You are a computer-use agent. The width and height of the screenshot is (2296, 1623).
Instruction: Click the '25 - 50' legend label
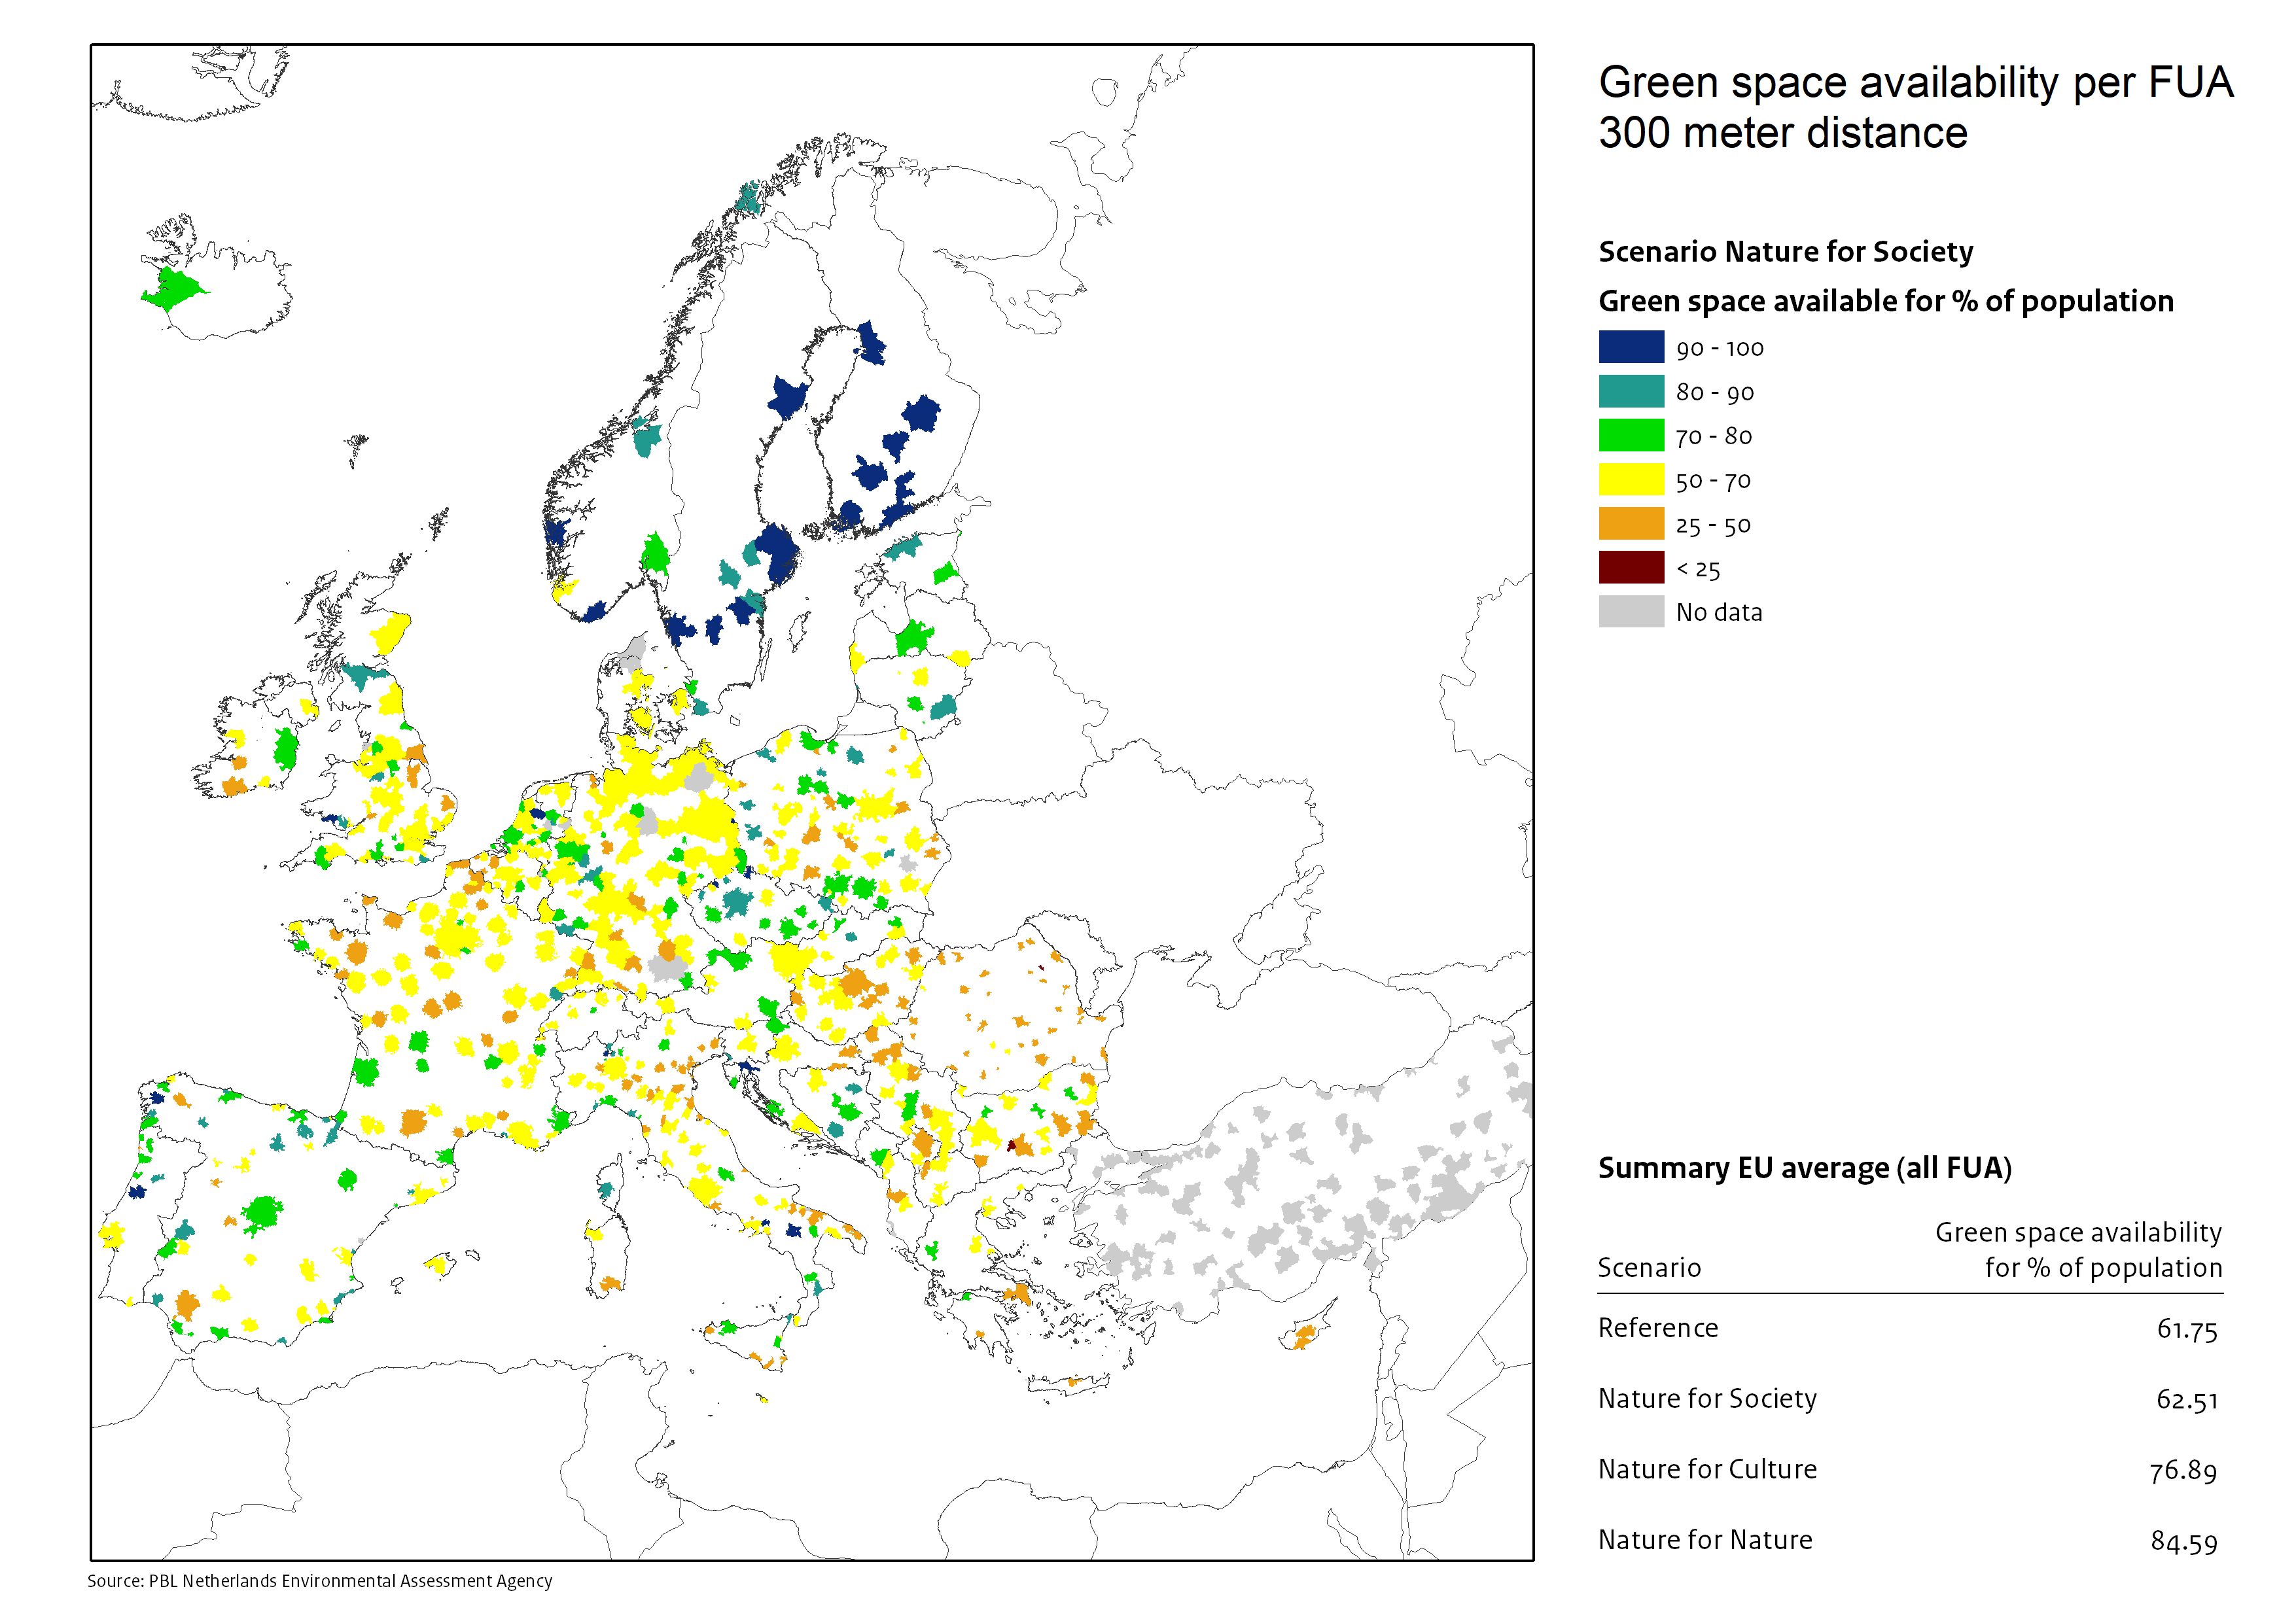point(1714,525)
